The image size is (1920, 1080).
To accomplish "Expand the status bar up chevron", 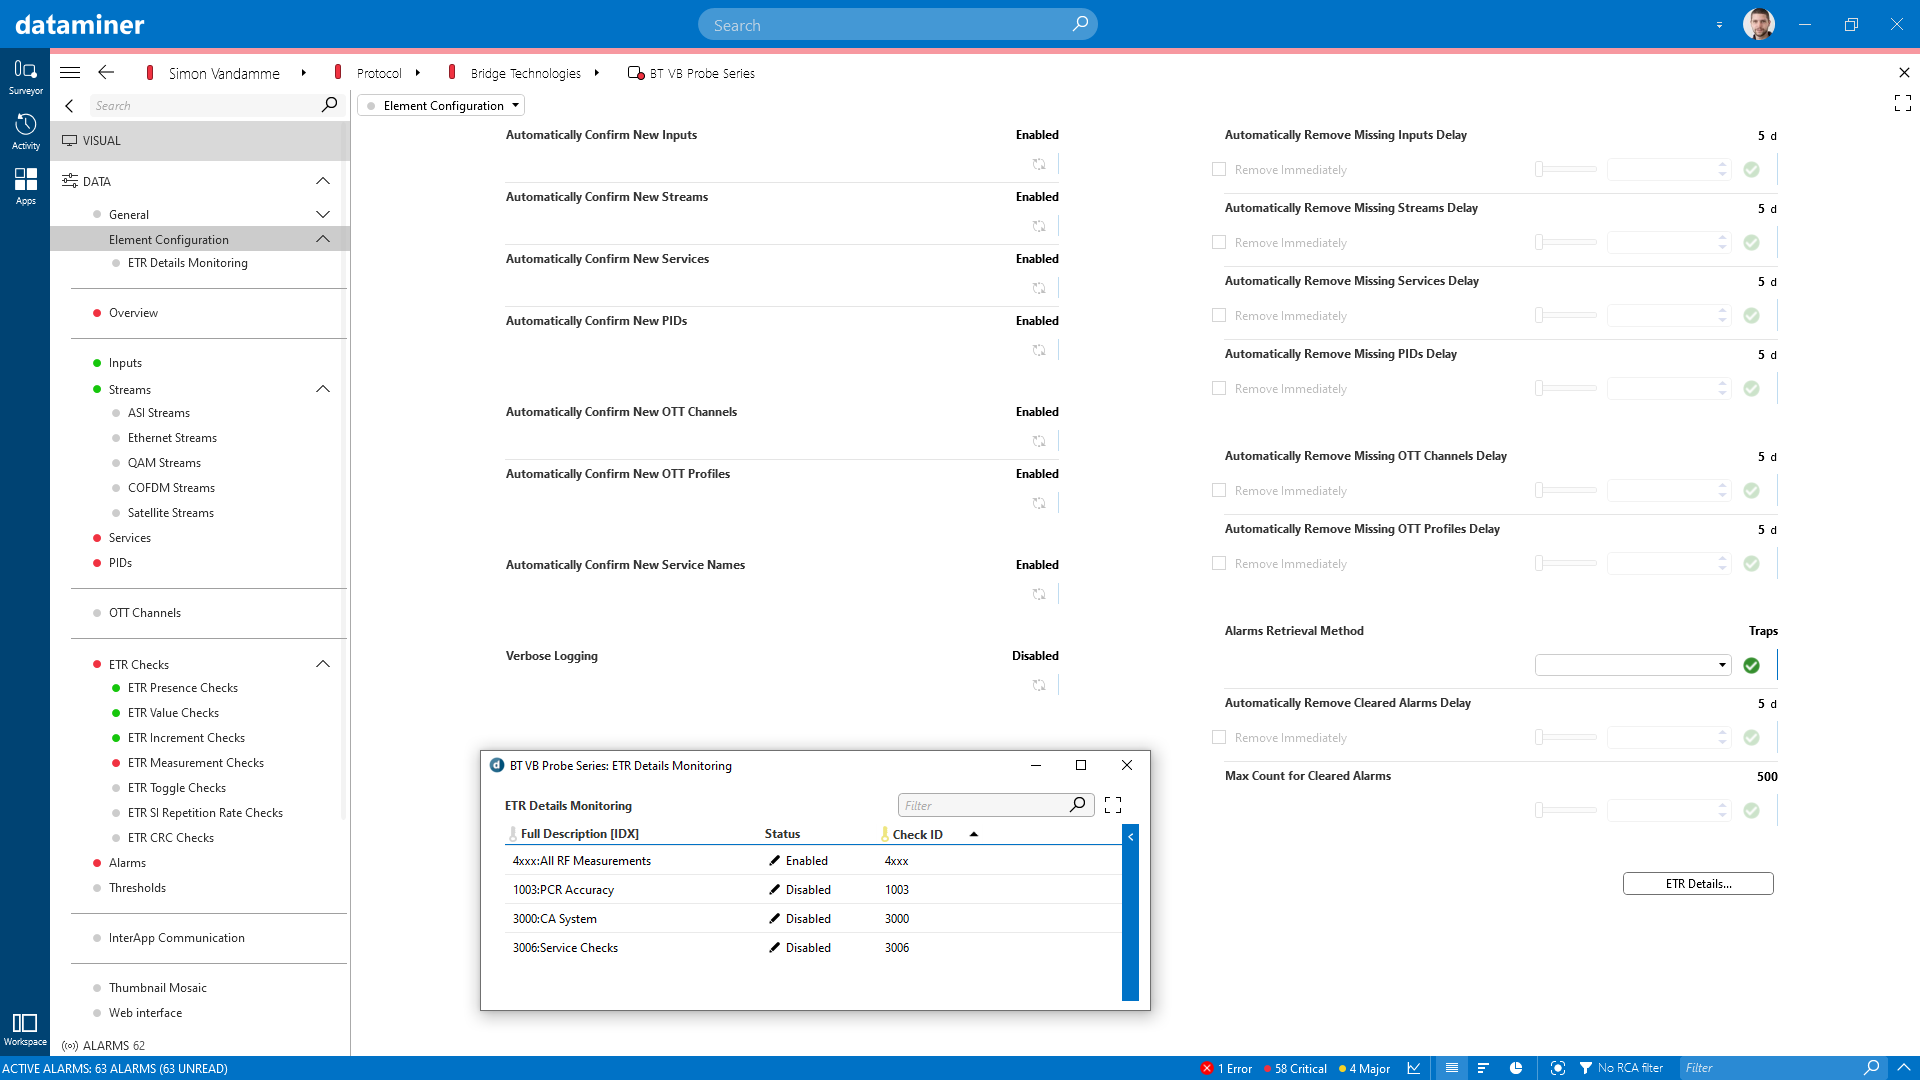I will [x=1903, y=1068].
